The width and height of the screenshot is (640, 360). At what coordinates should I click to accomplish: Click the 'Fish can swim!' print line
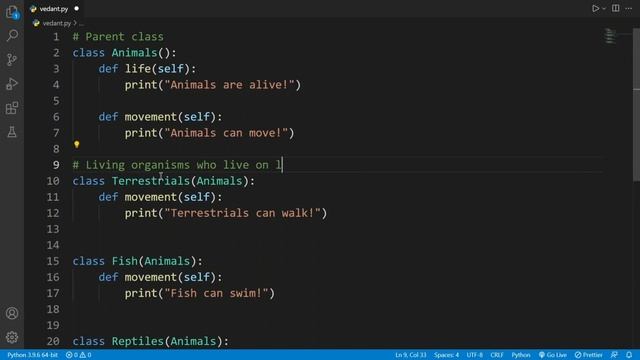click(x=200, y=293)
